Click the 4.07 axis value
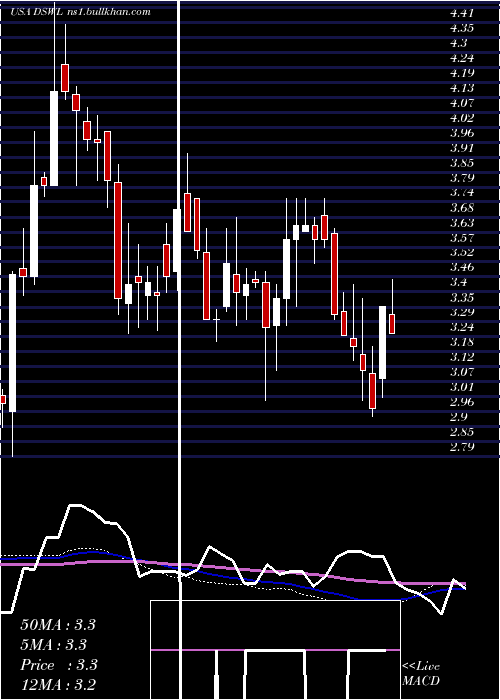 (x=462, y=103)
